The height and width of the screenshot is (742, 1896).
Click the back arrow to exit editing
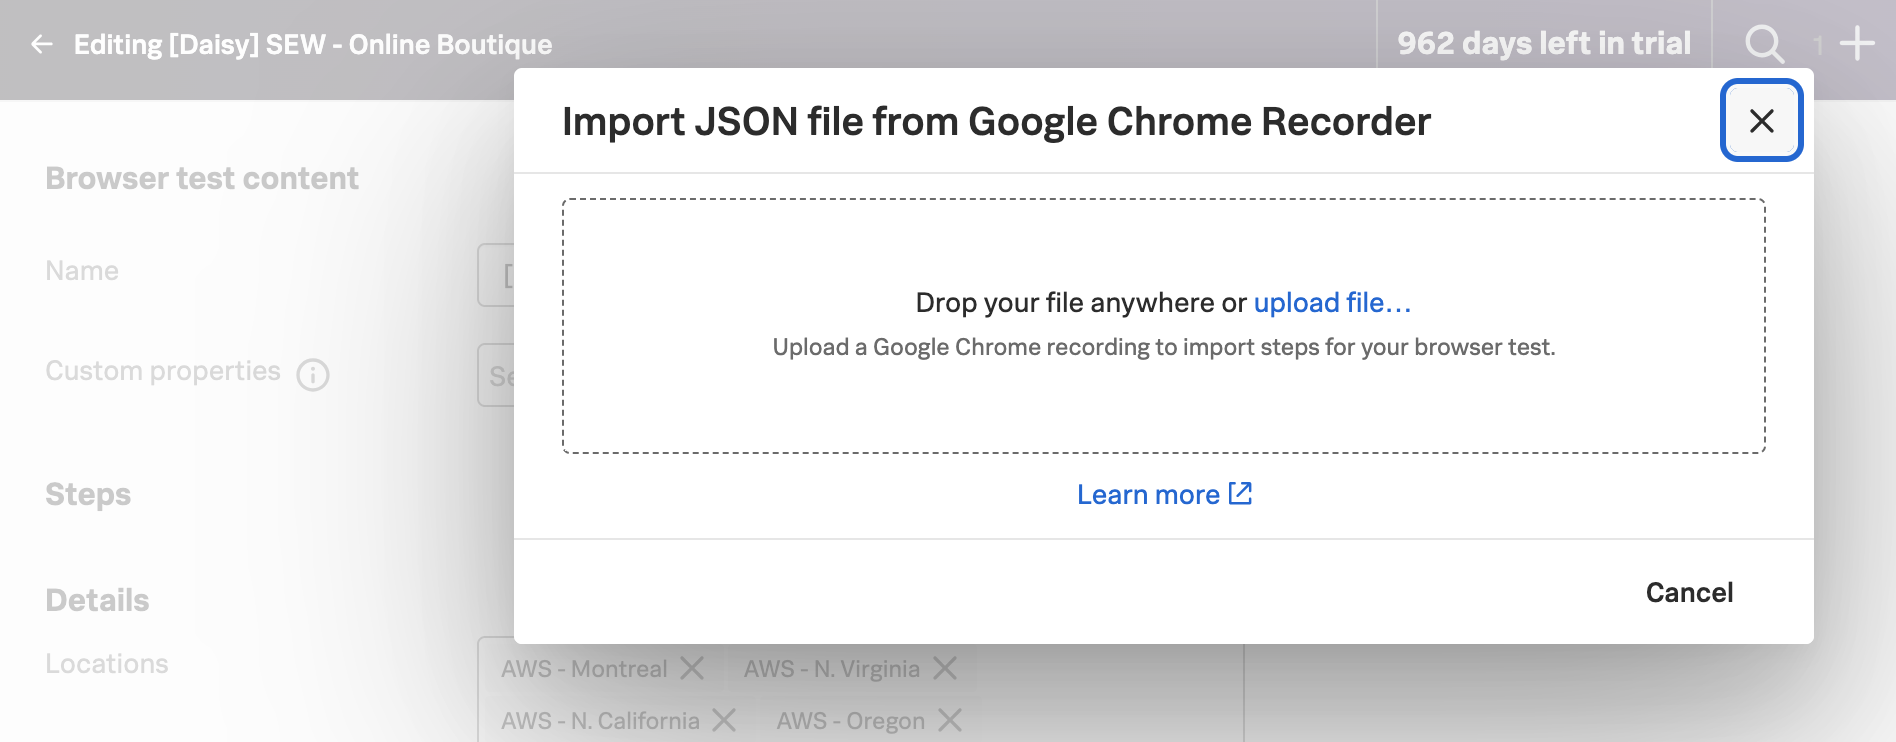coord(40,44)
